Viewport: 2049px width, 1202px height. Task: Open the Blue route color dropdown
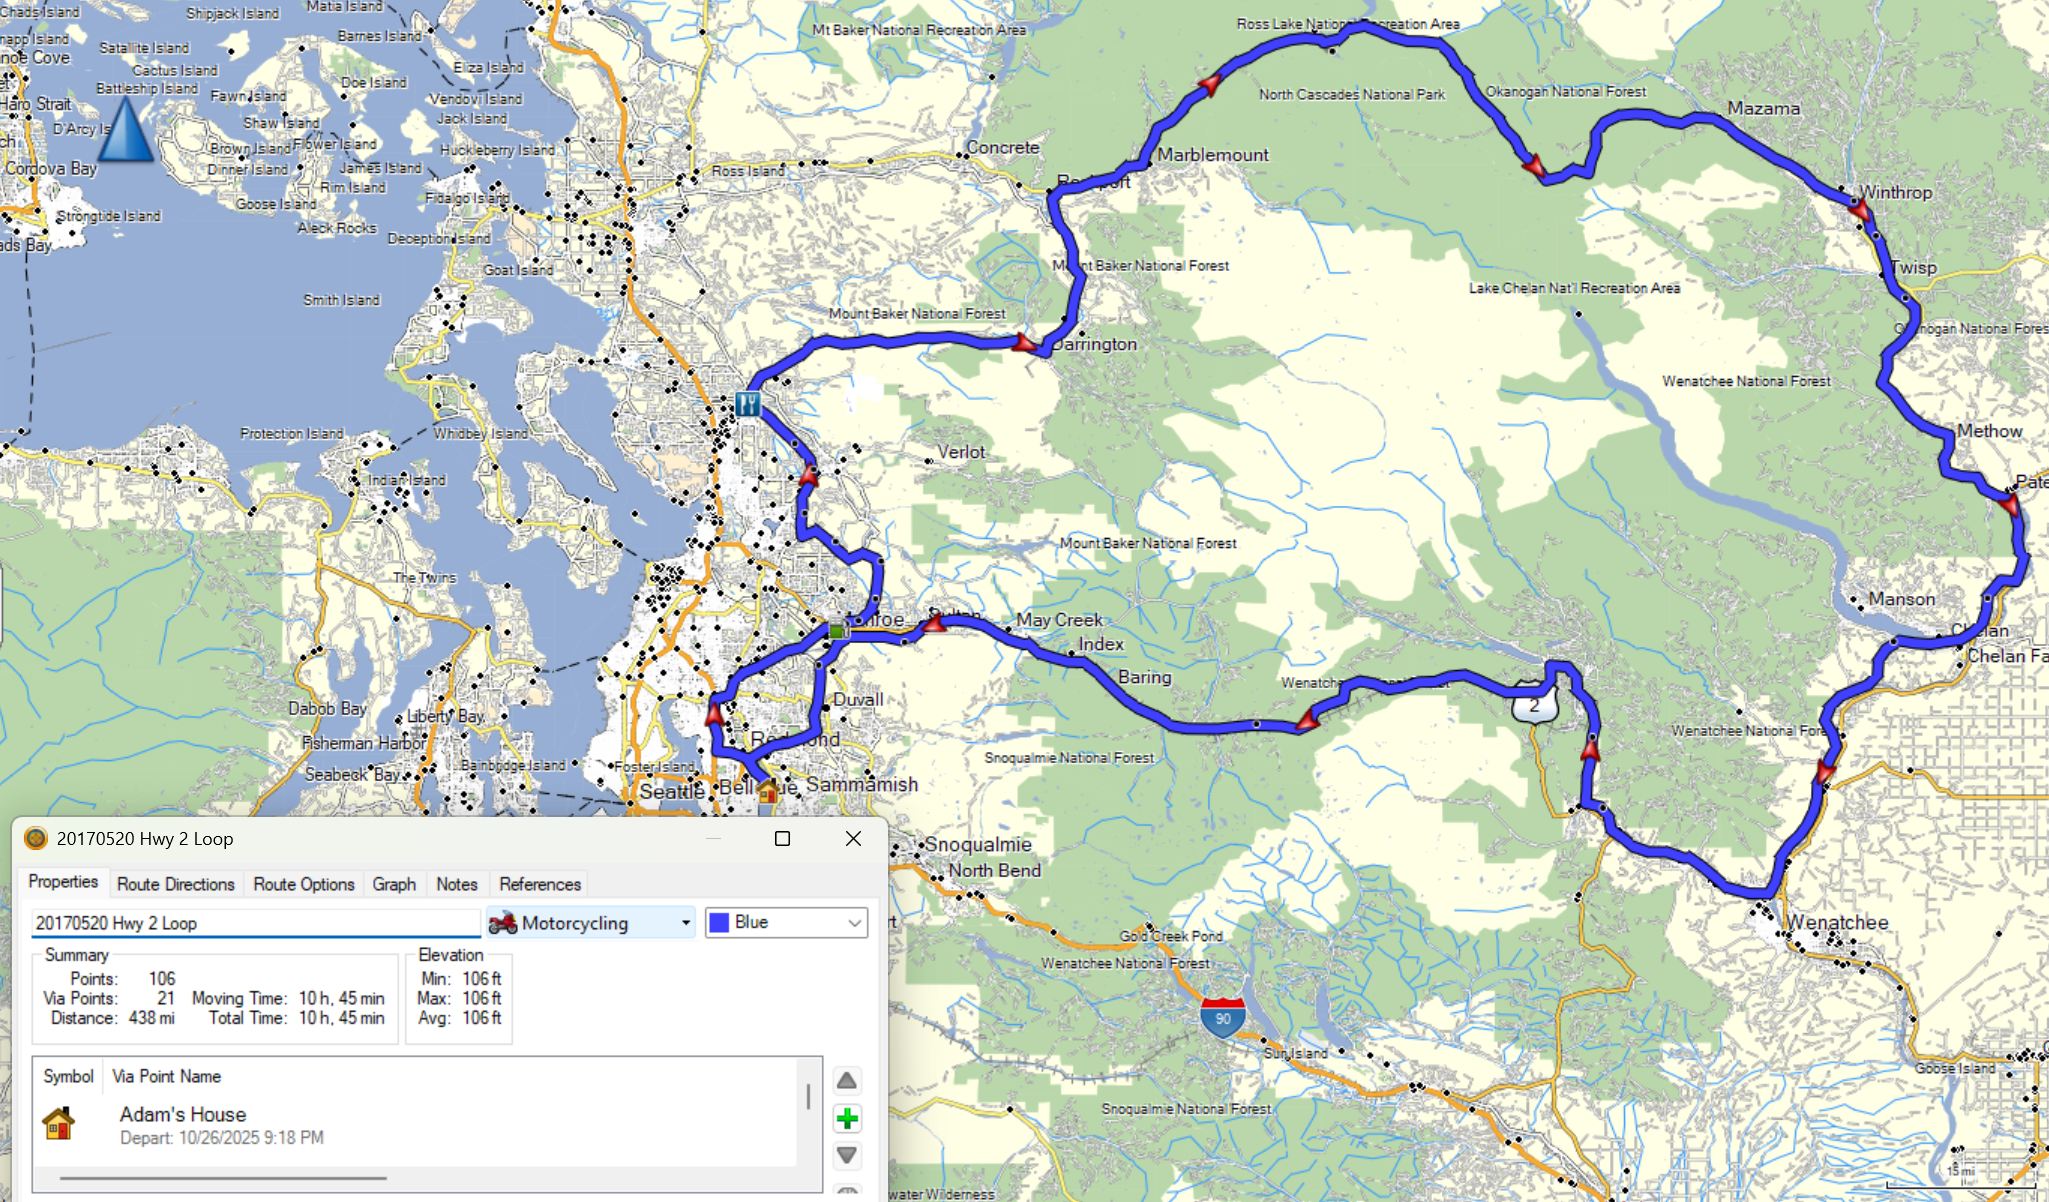[786, 923]
